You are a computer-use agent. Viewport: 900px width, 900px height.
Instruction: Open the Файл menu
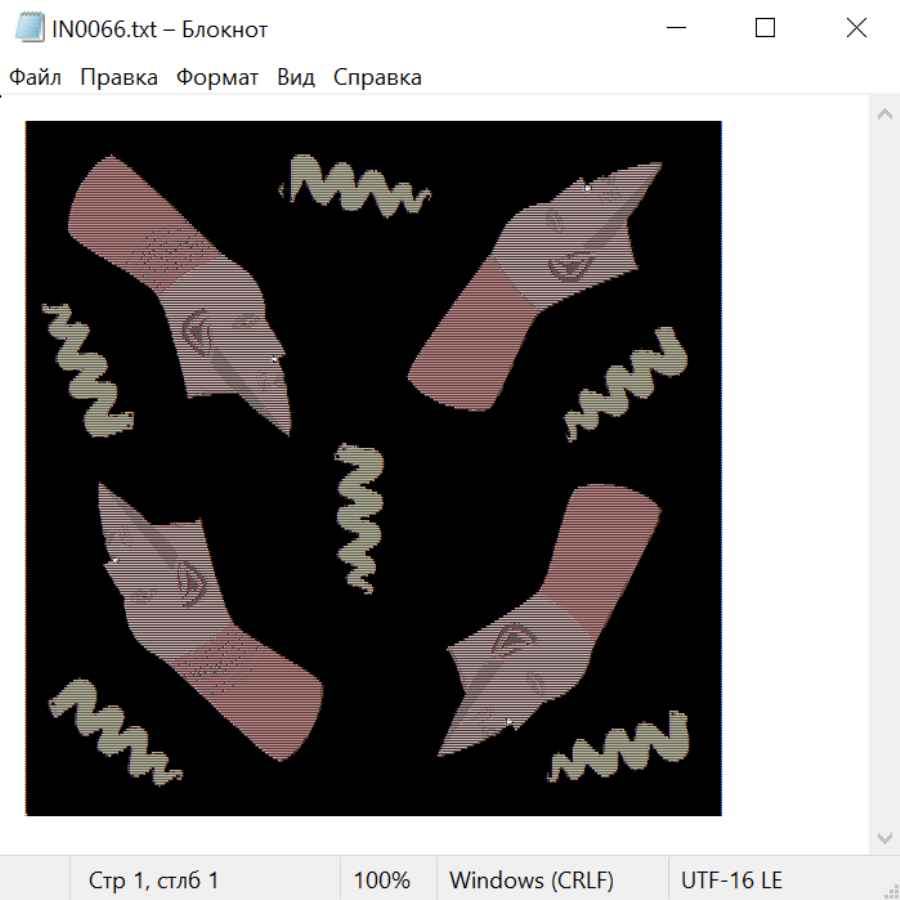tap(35, 78)
